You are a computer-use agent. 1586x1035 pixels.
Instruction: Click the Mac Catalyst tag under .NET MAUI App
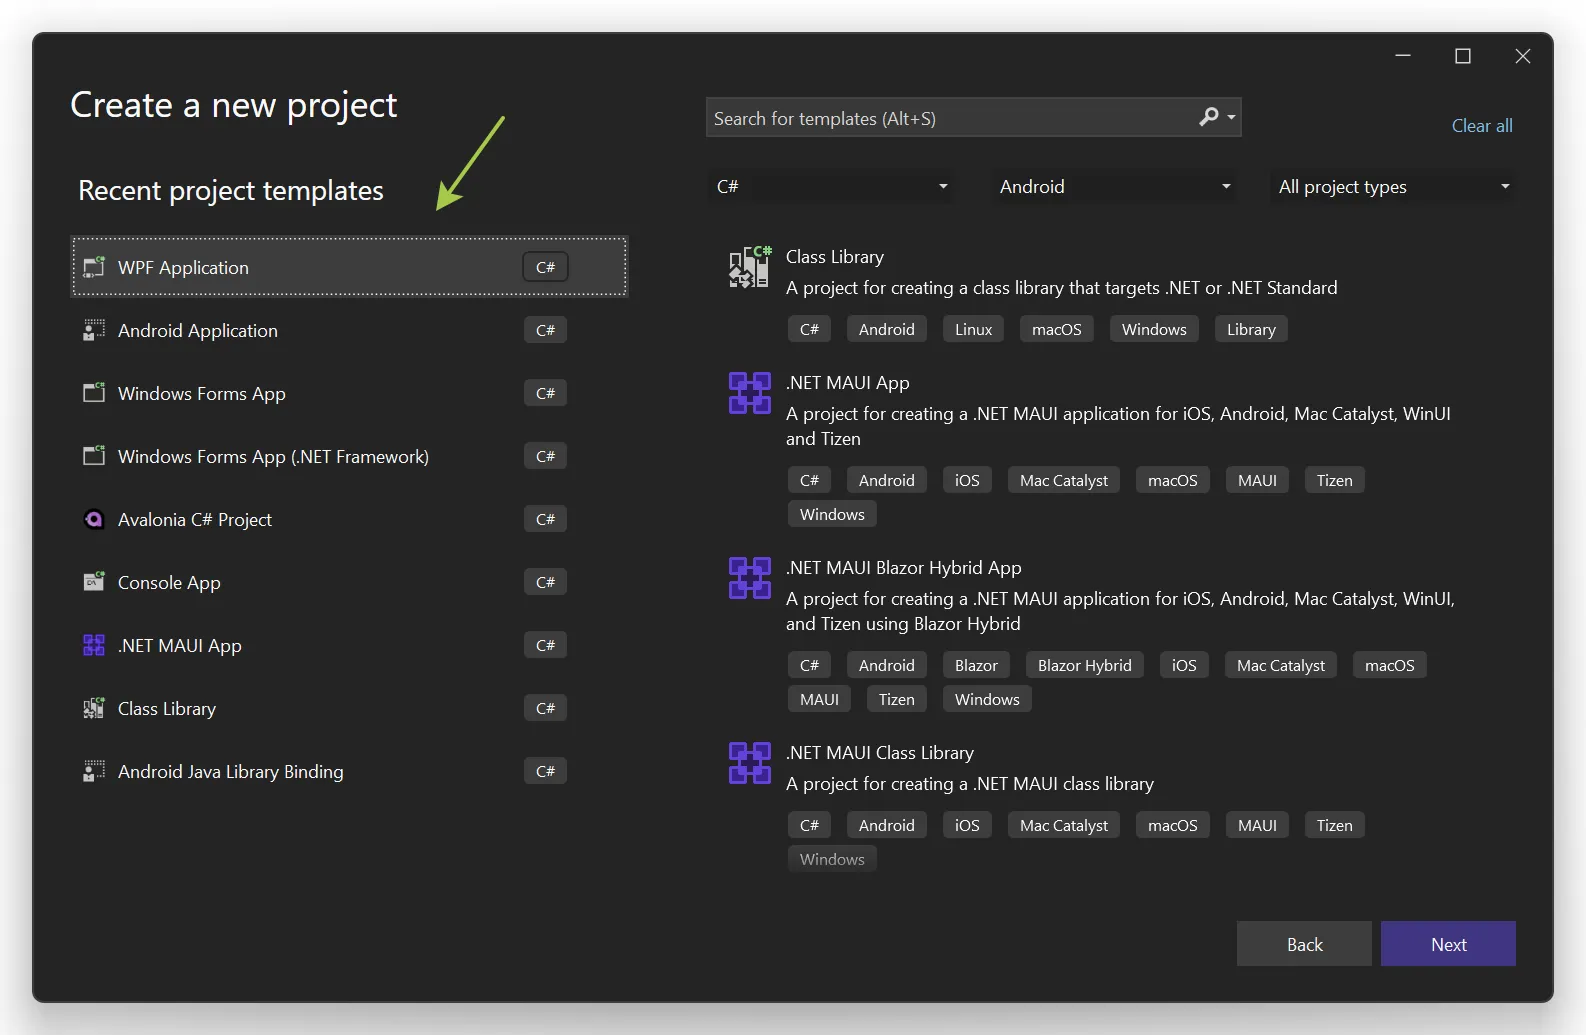[1064, 480]
